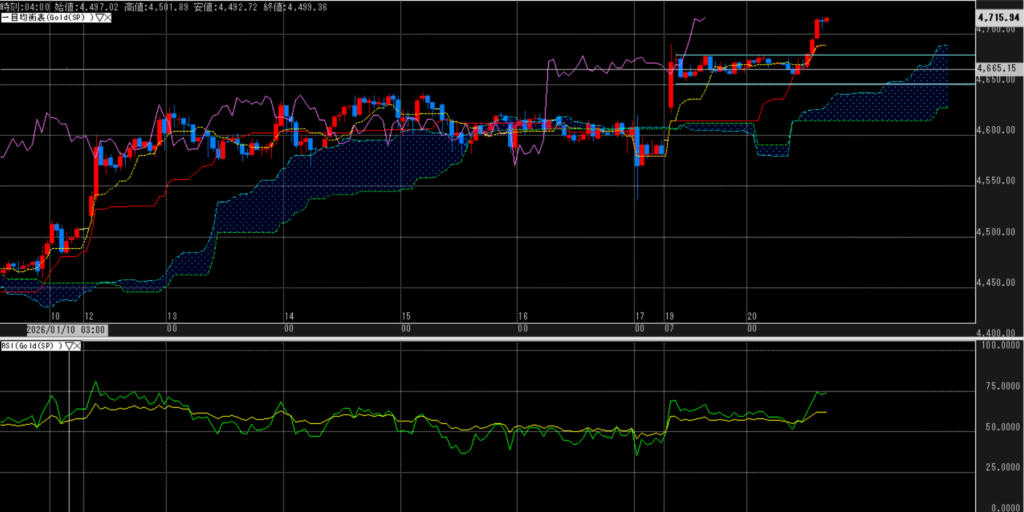Screen dimensions: 1024x512
Task: Click the 25.0000 level on RSI scale
Action: coord(998,467)
